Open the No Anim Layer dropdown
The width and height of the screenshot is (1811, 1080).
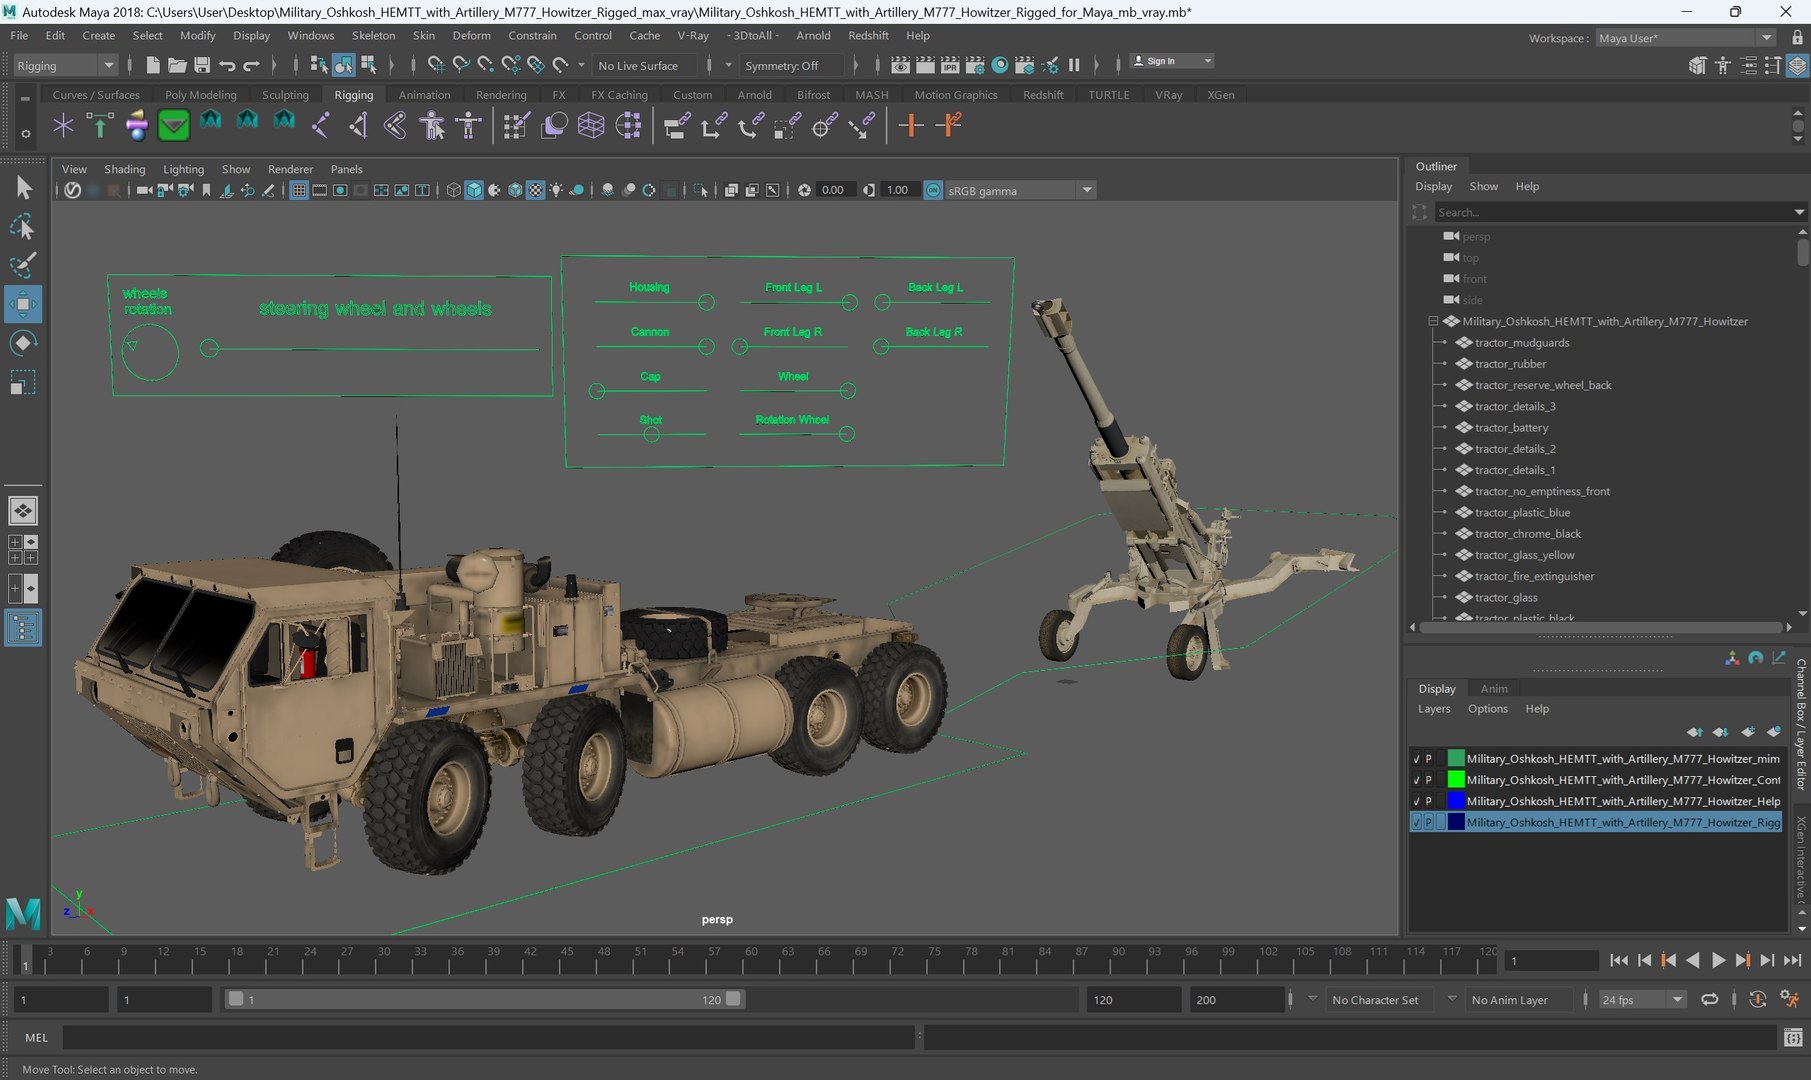coord(1520,999)
